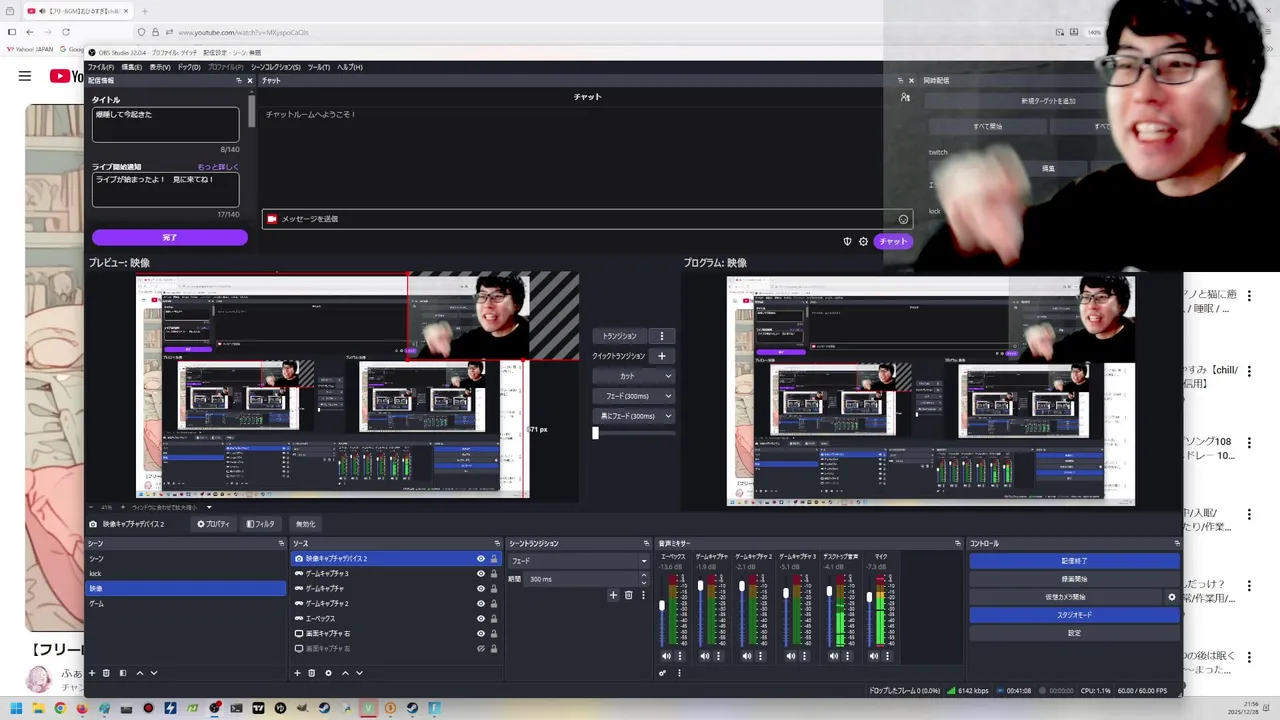The height and width of the screenshot is (720, 1280).
Task: Move the selected scene up
Action: (140, 673)
